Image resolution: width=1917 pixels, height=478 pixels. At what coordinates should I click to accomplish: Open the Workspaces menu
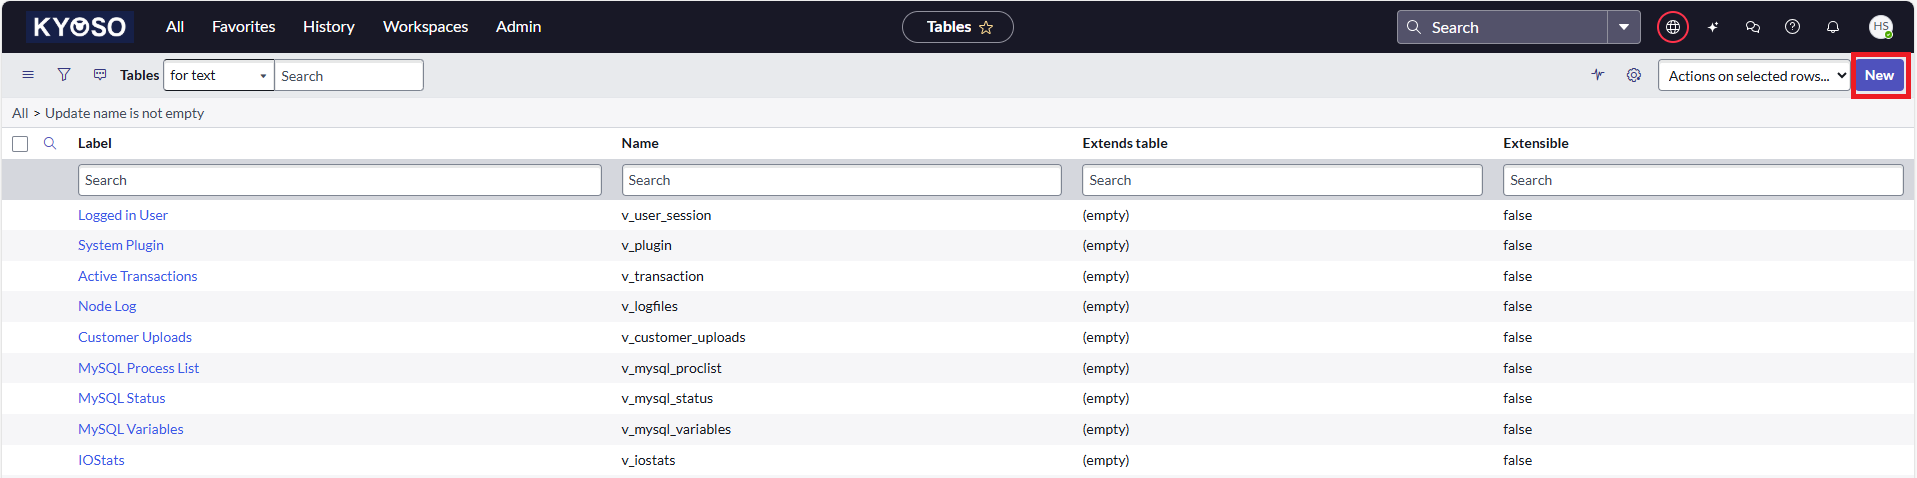click(425, 27)
